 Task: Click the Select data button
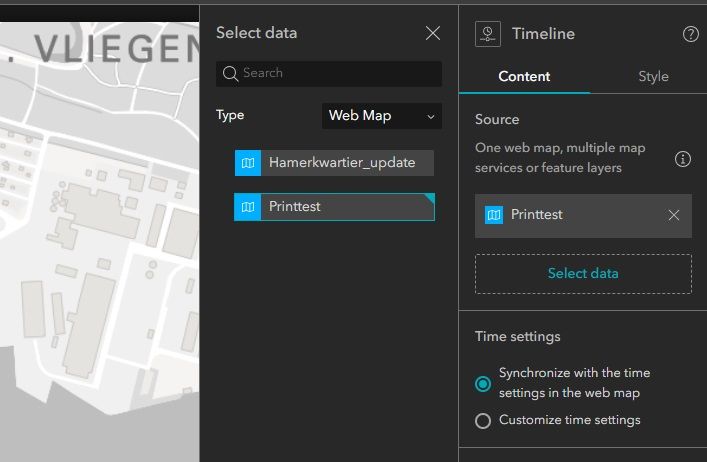click(583, 273)
